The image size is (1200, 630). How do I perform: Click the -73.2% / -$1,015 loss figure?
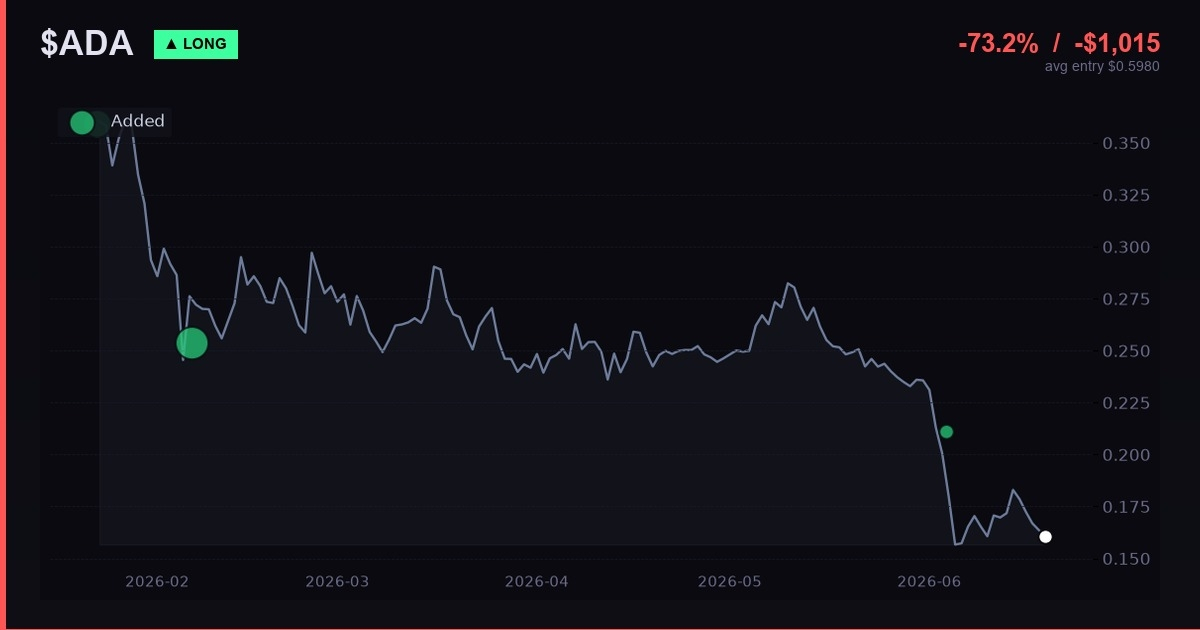coord(1059,43)
